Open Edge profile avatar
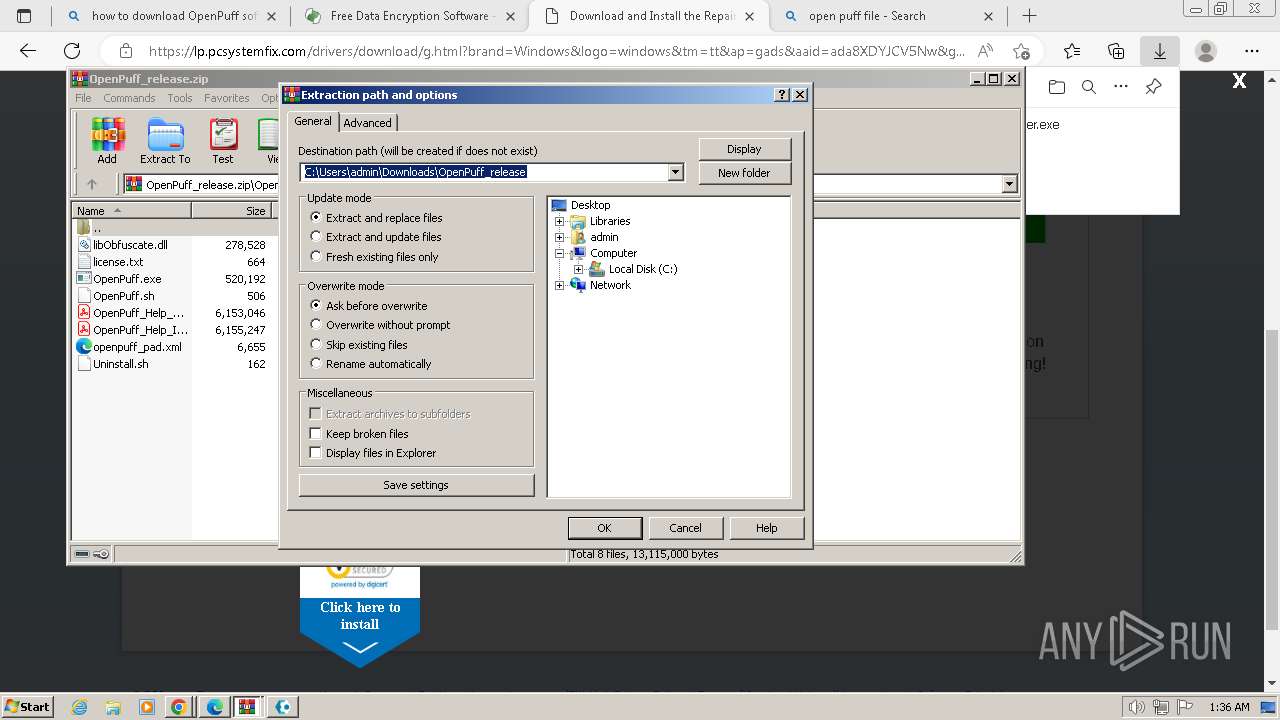 click(x=1206, y=51)
